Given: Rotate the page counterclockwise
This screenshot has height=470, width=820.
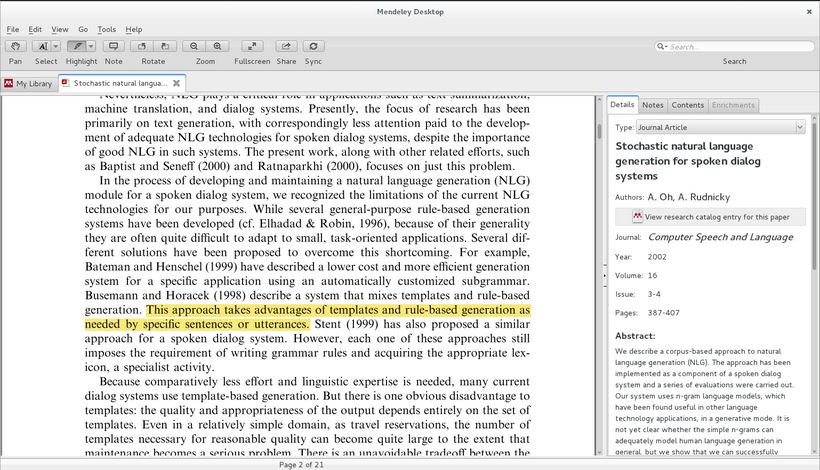Looking at the screenshot, I should coord(142,46).
